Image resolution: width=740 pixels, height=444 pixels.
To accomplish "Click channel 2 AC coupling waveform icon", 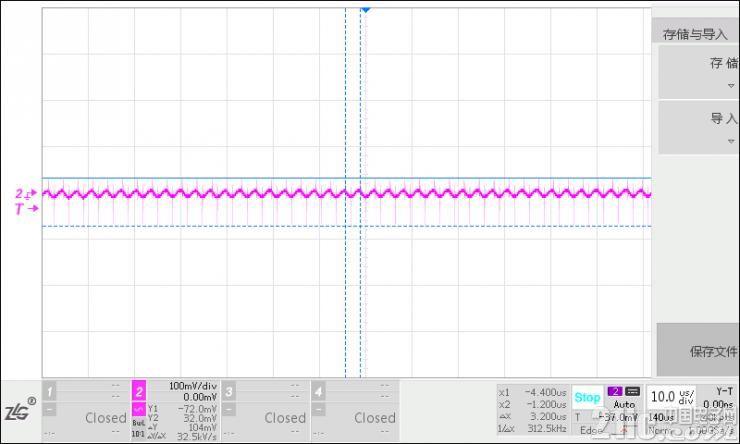I will 139,409.
